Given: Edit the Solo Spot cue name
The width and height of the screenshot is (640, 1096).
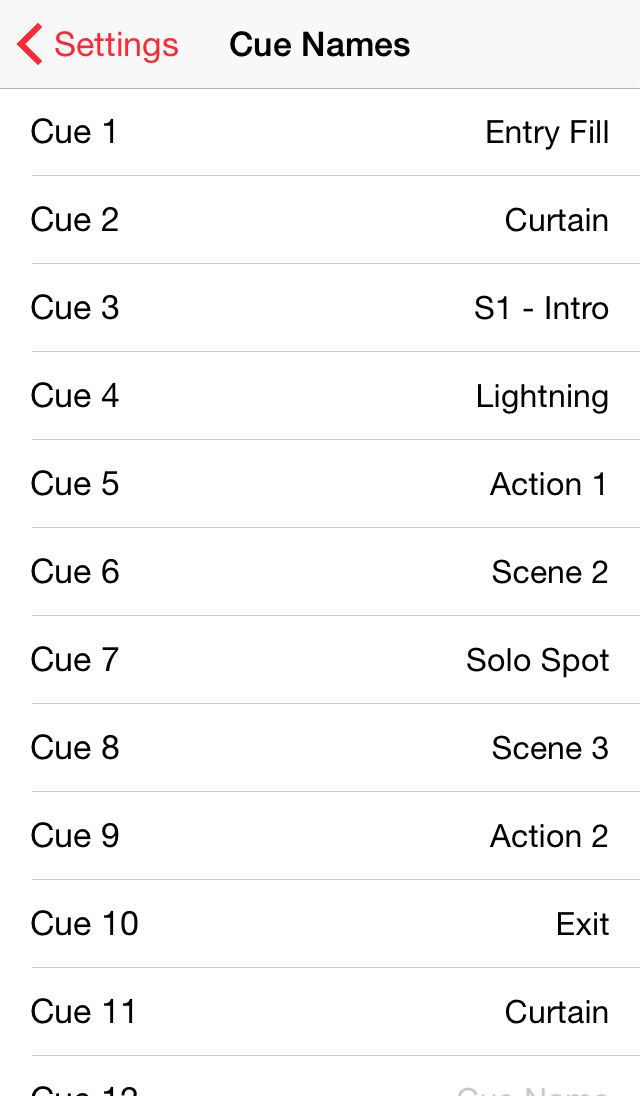Looking at the screenshot, I should (x=537, y=660).
